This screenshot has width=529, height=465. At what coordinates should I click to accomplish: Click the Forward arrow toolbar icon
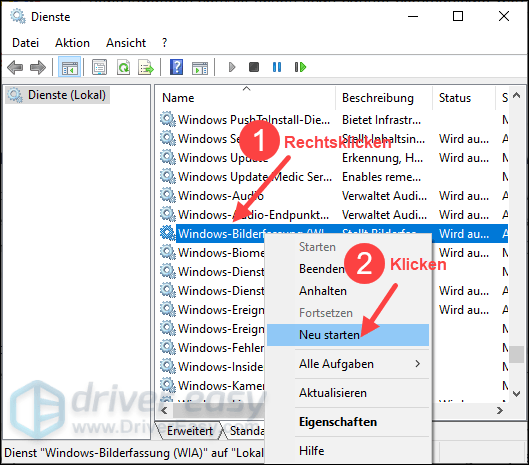click(x=38, y=67)
